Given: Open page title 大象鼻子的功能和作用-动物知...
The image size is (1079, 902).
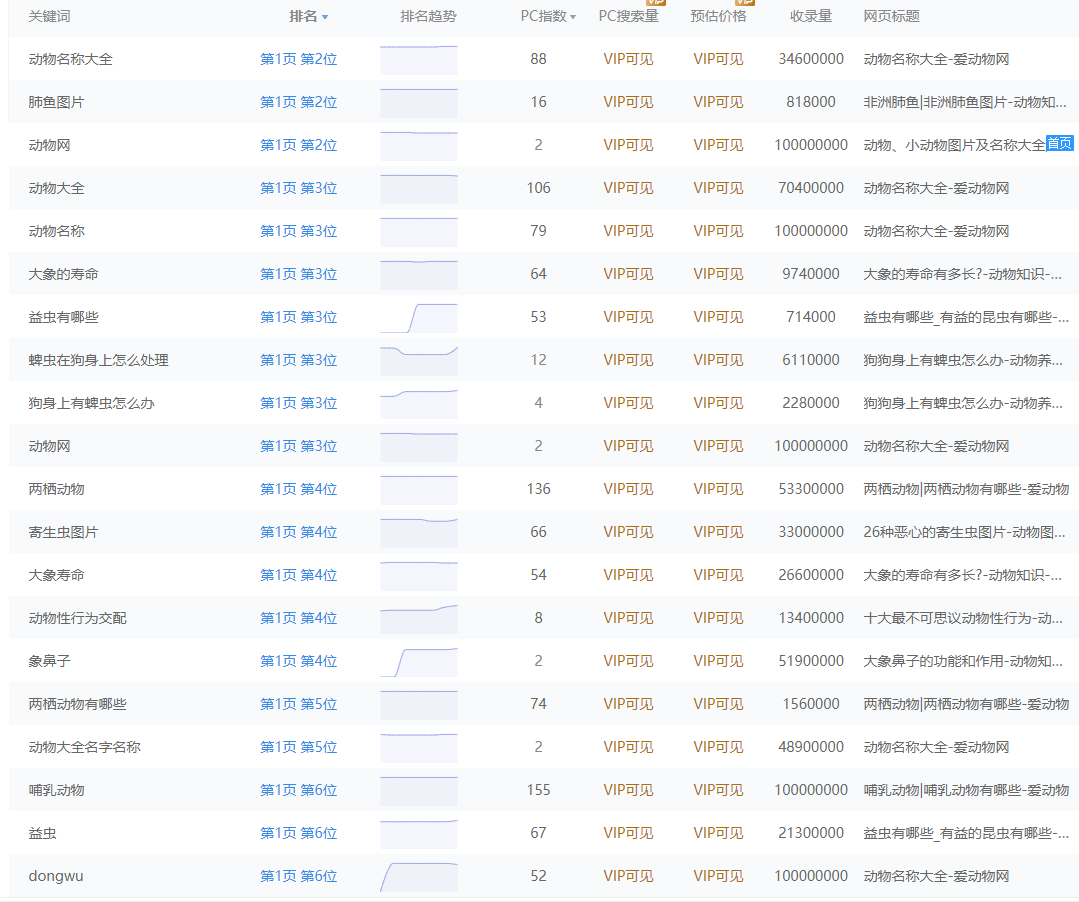Looking at the screenshot, I should click(963, 661).
